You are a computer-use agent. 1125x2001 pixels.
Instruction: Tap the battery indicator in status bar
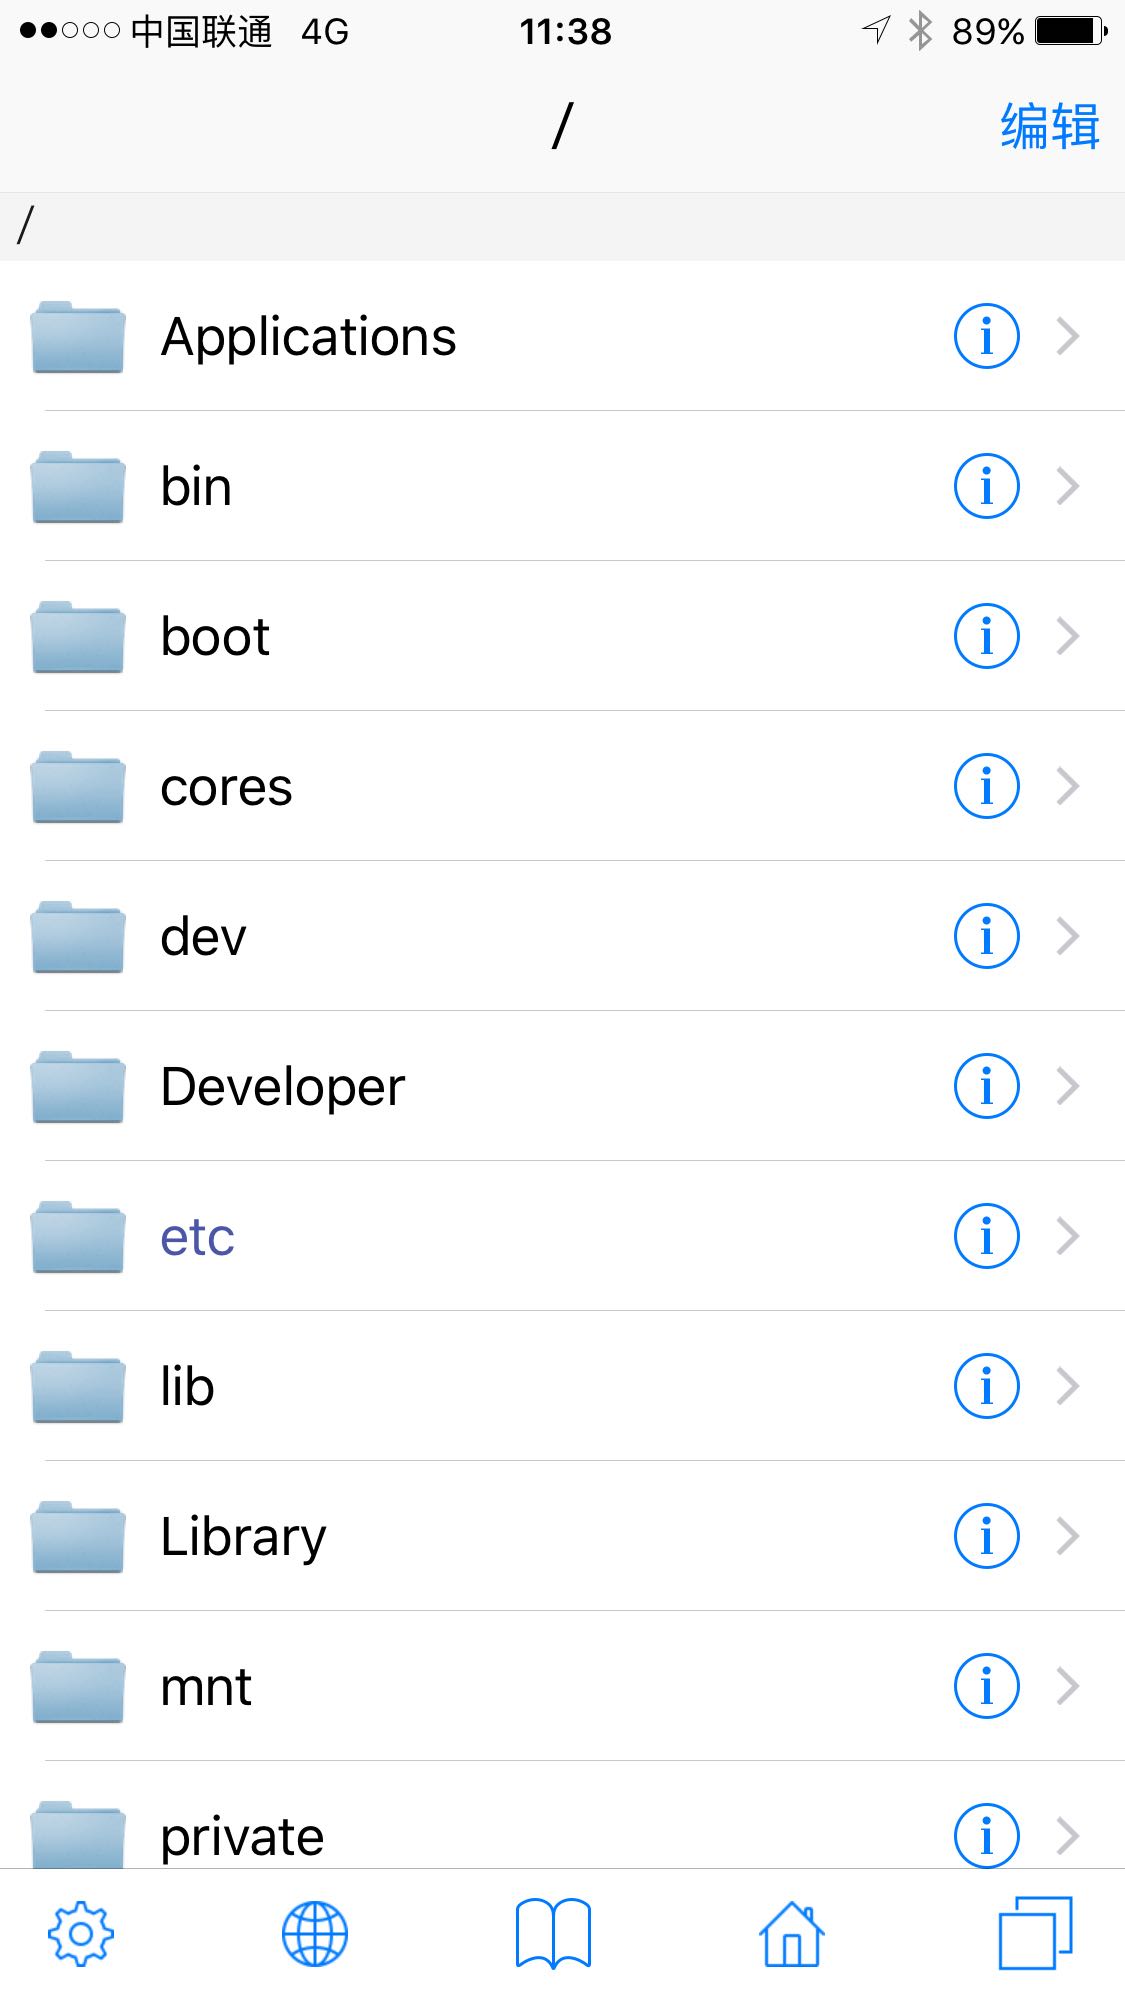tap(1071, 31)
